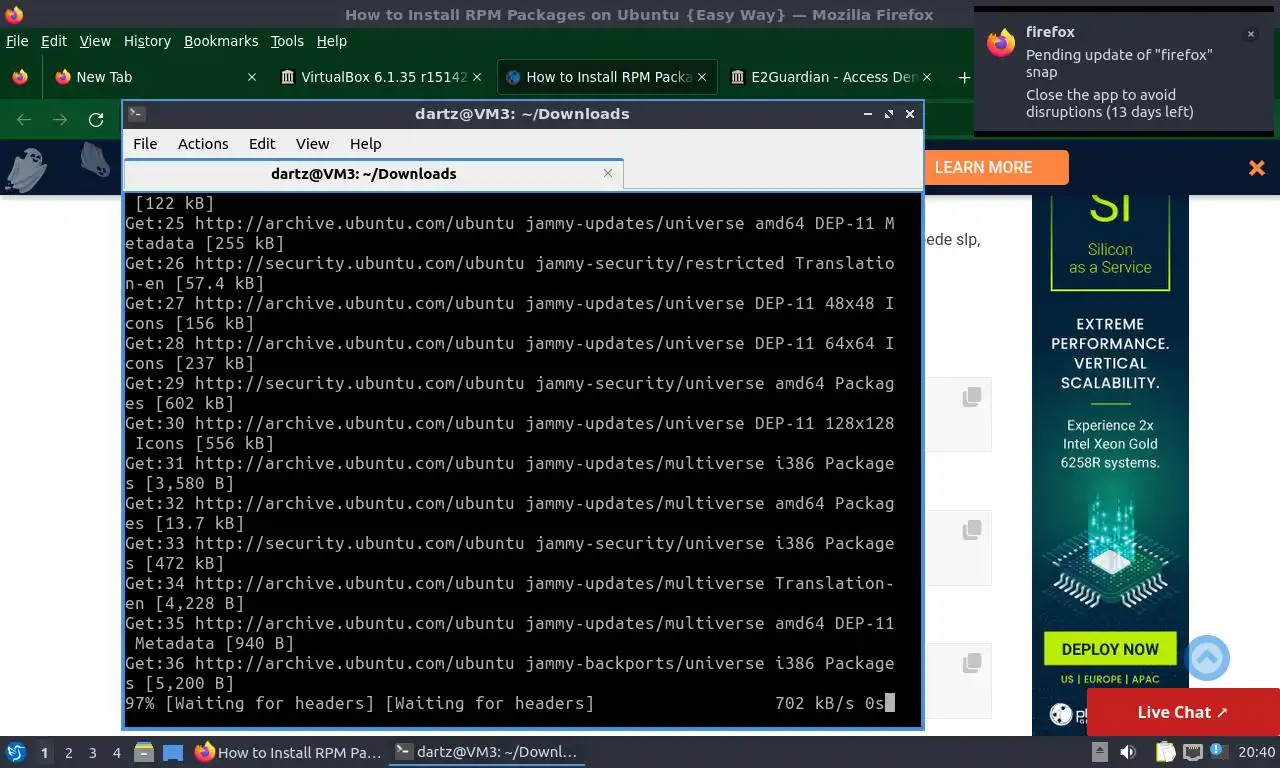Close the dartz@VM3 terminal tab
This screenshot has width=1280, height=768.
[607, 173]
